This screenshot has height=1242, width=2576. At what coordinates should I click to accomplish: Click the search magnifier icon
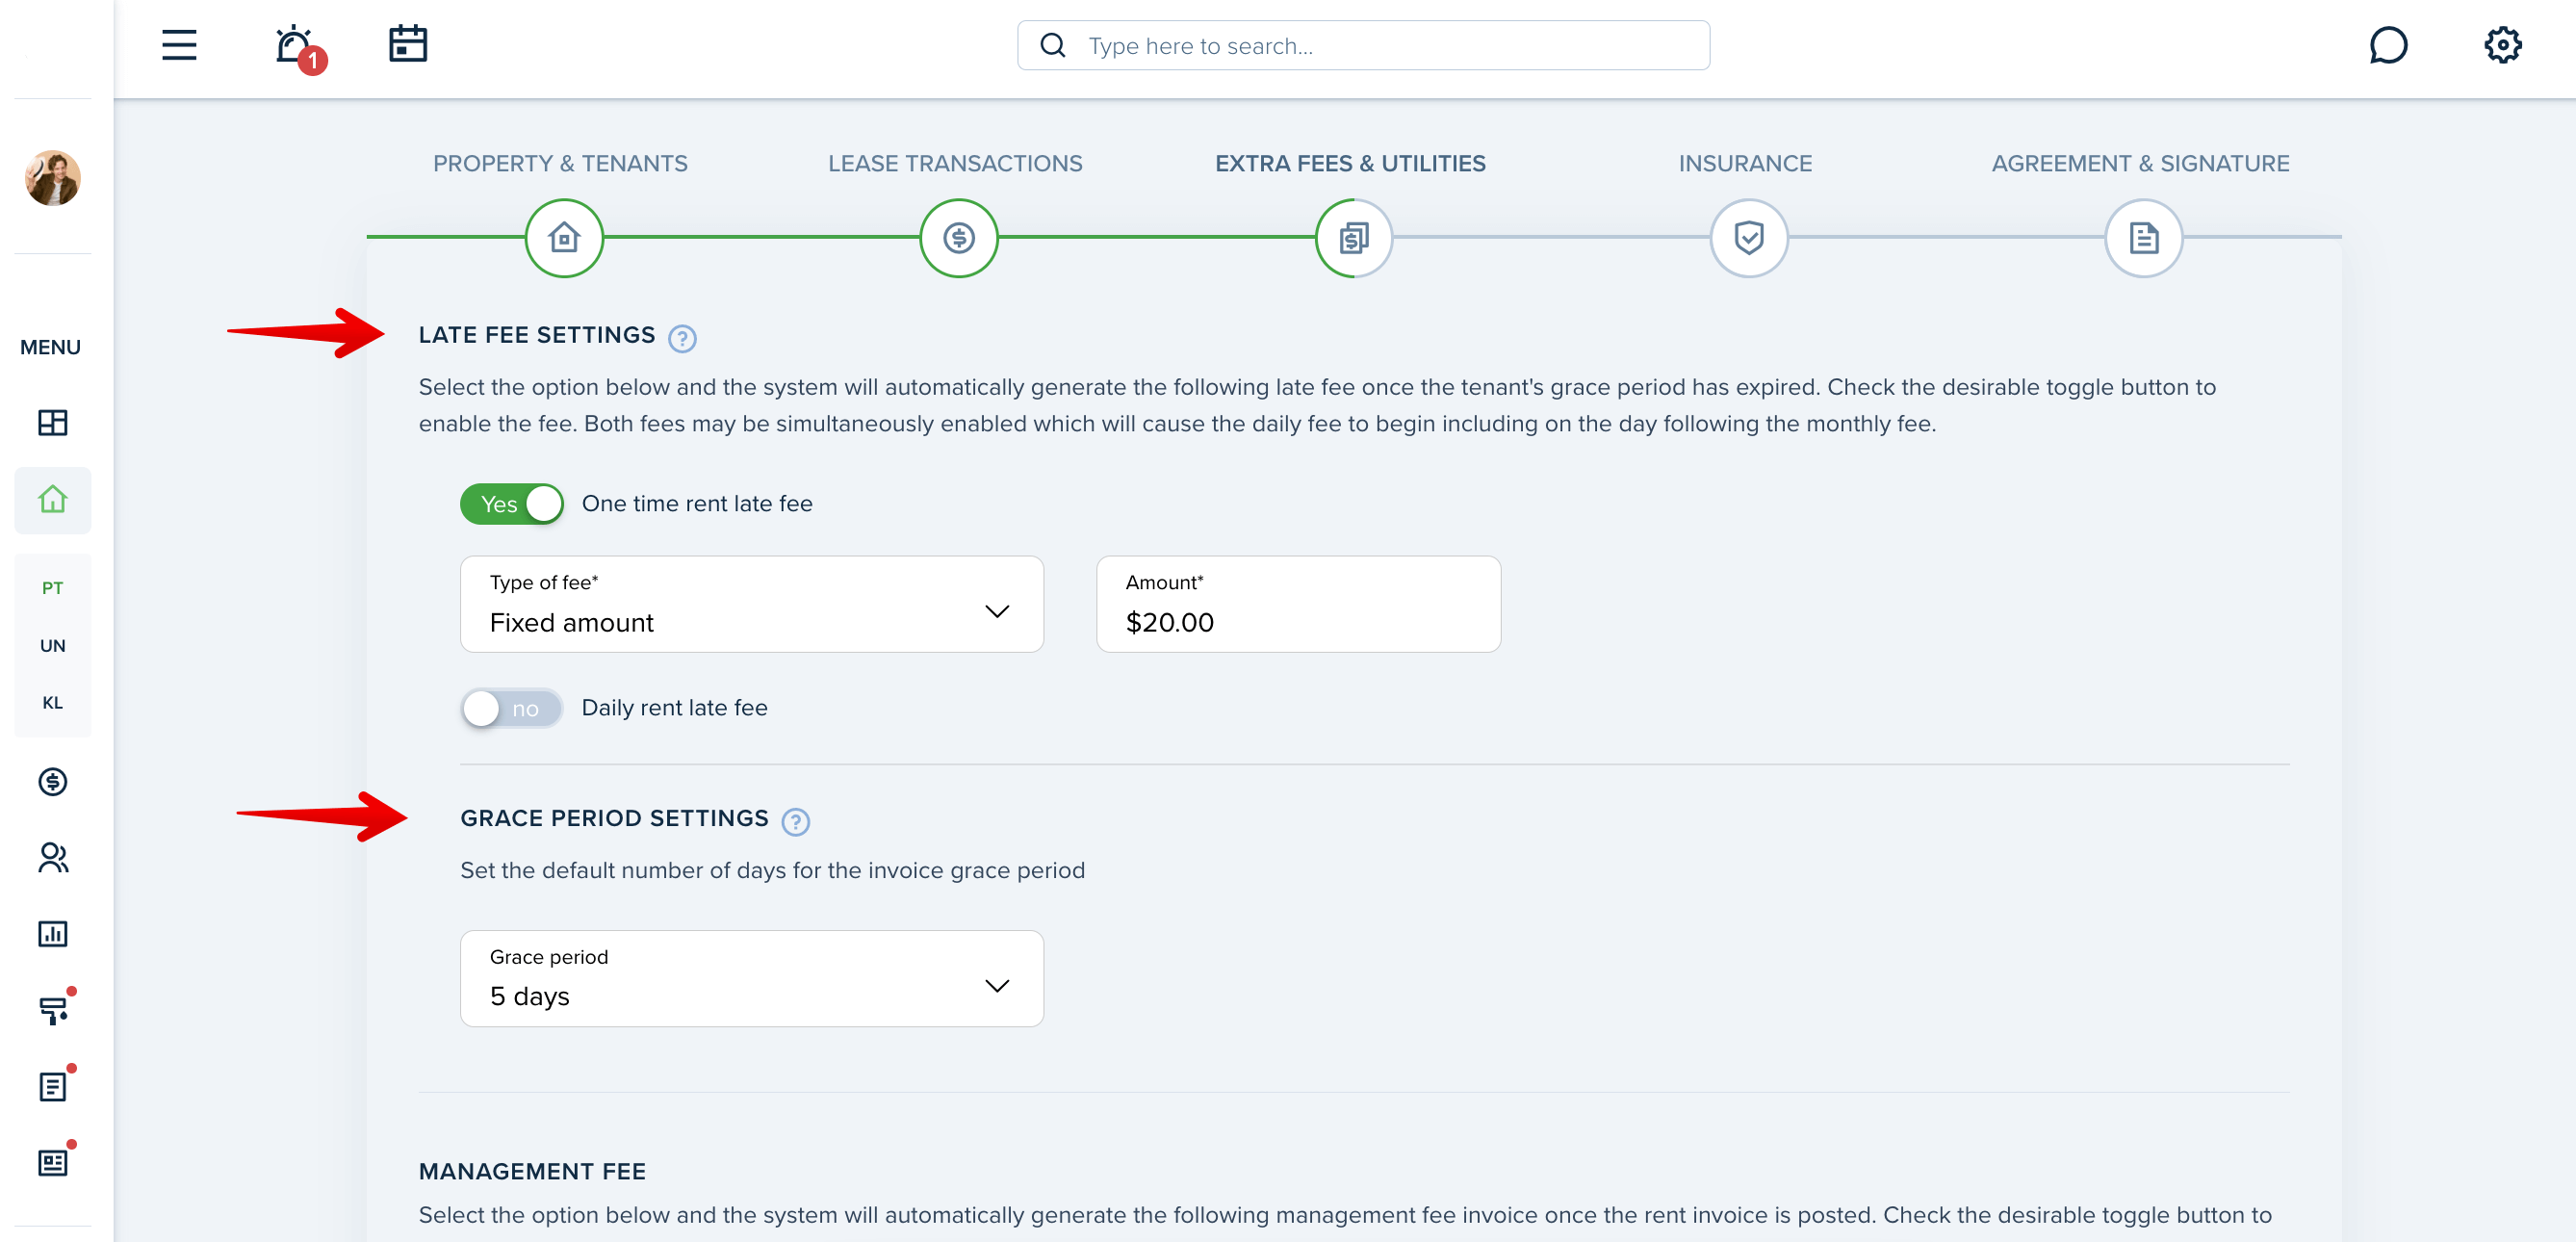click(x=1052, y=45)
